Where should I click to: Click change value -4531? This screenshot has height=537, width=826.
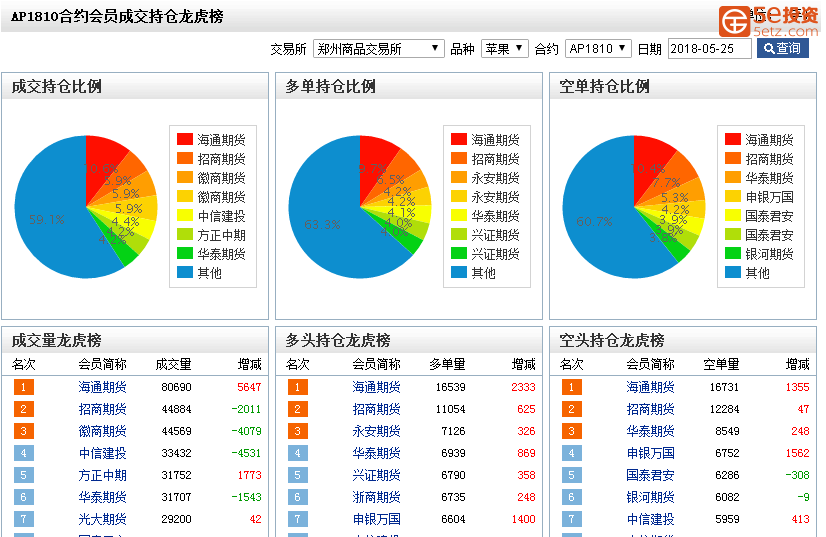point(247,453)
